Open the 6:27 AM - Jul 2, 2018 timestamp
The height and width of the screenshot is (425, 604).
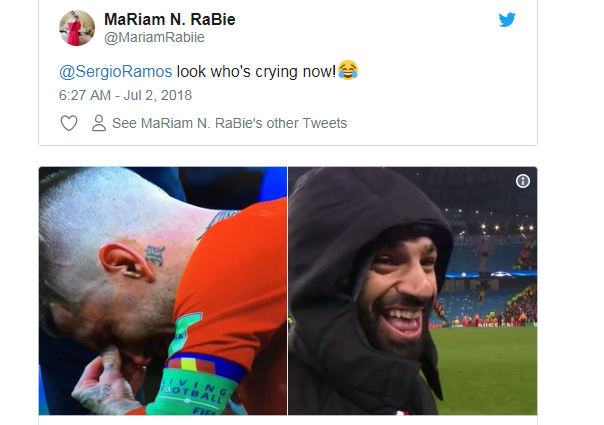pos(125,95)
